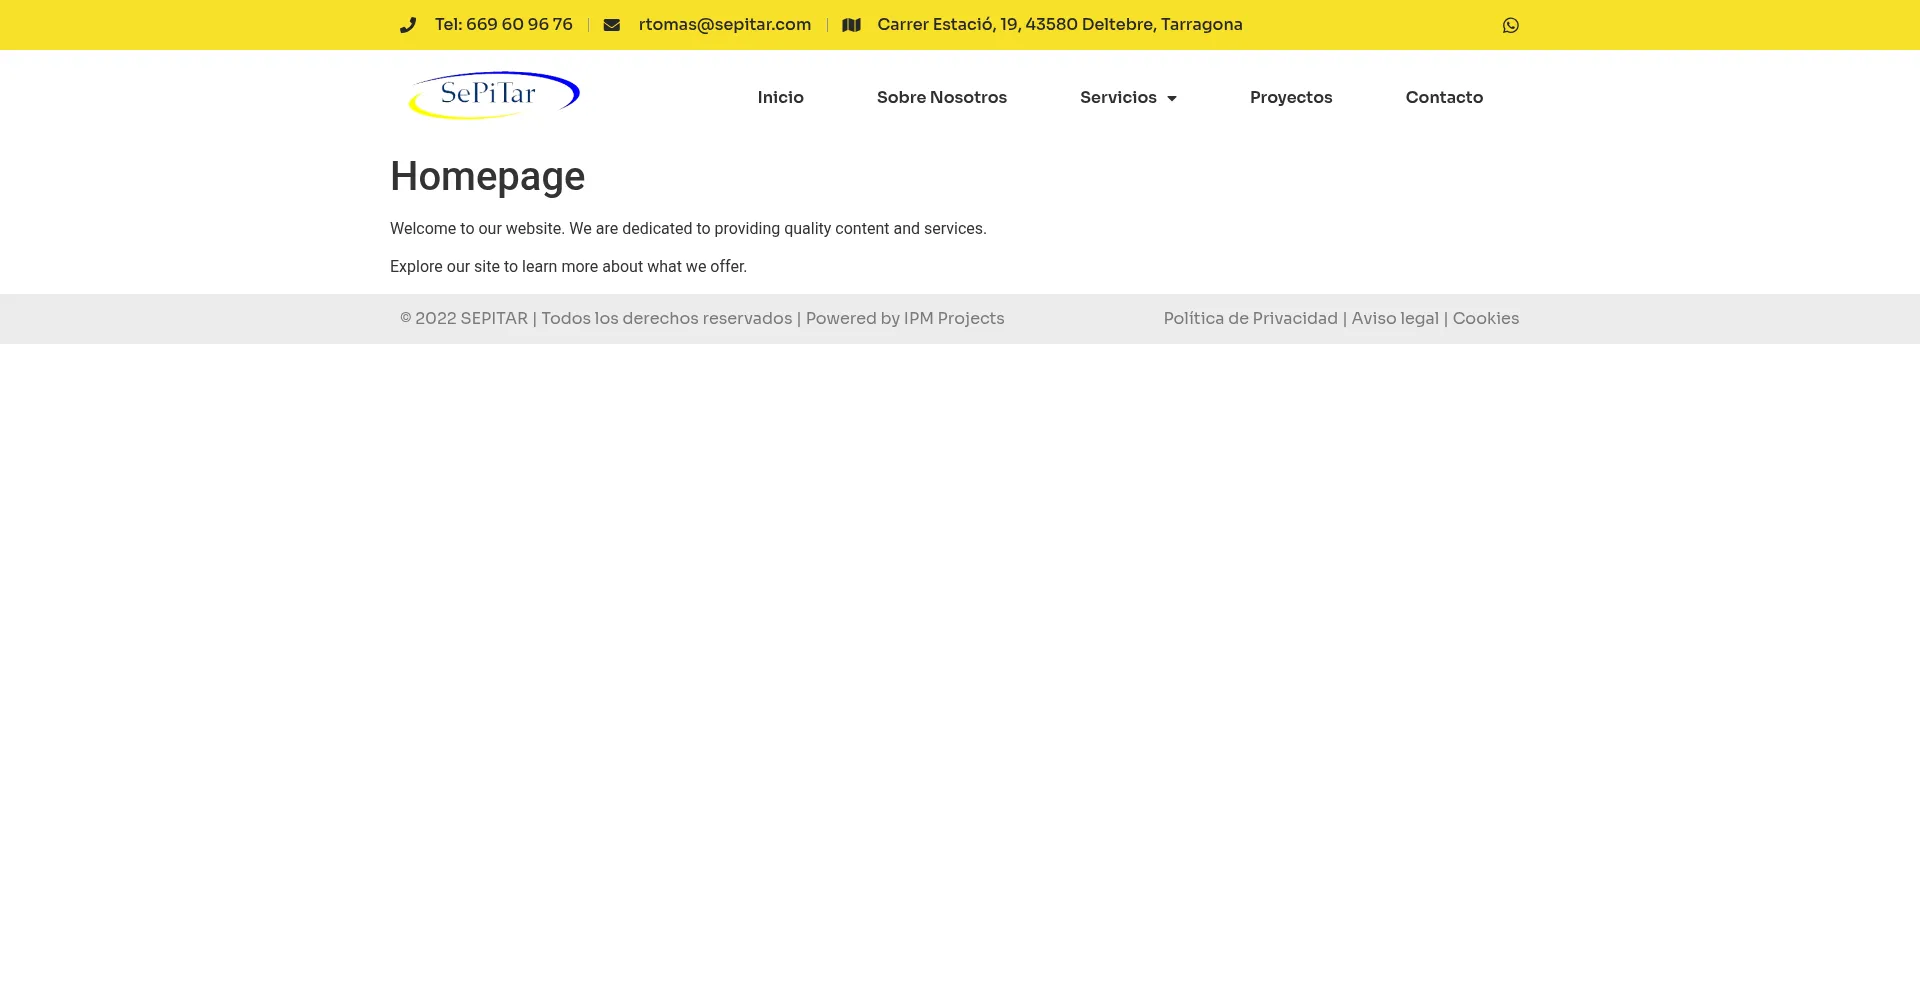This screenshot has height=993, width=1920.
Task: Open Política de Privacidad link
Action: coord(1250,318)
